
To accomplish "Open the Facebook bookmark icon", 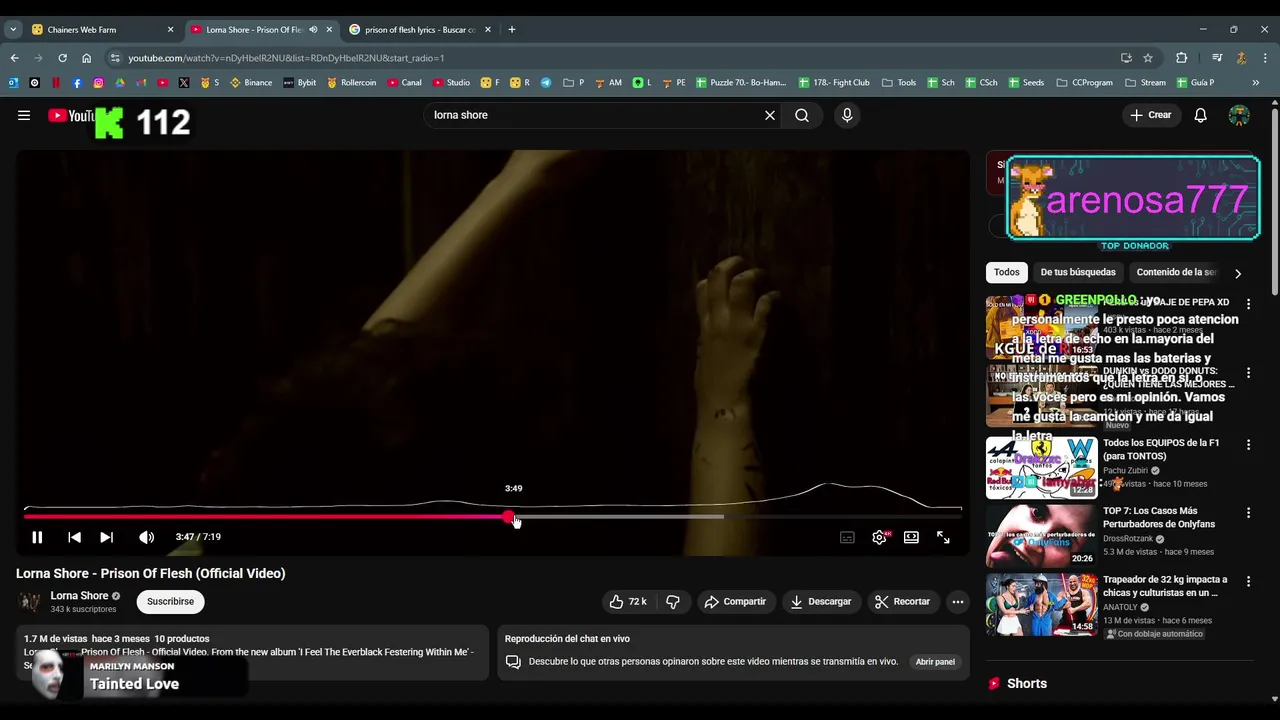I will click(77, 83).
